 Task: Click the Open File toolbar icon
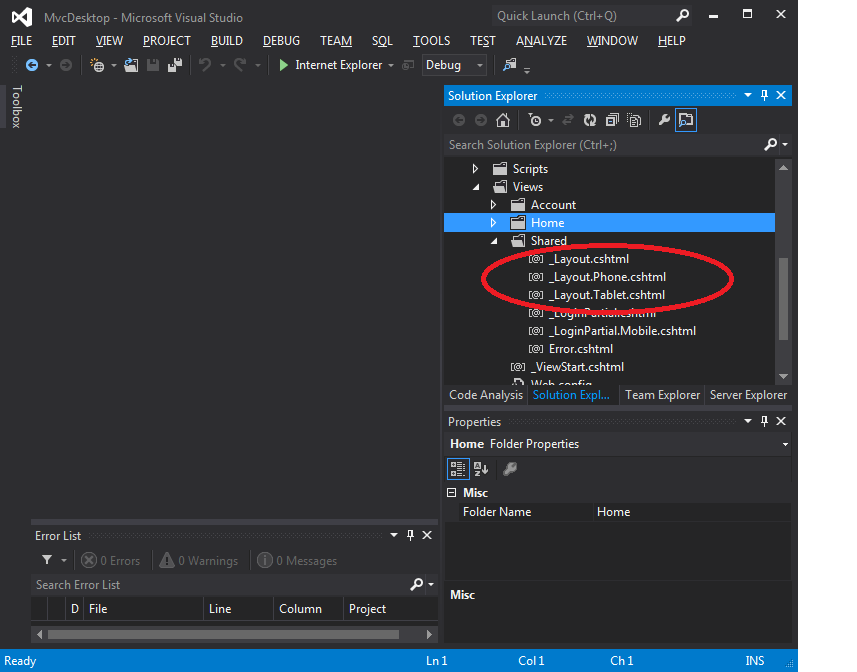[131, 66]
